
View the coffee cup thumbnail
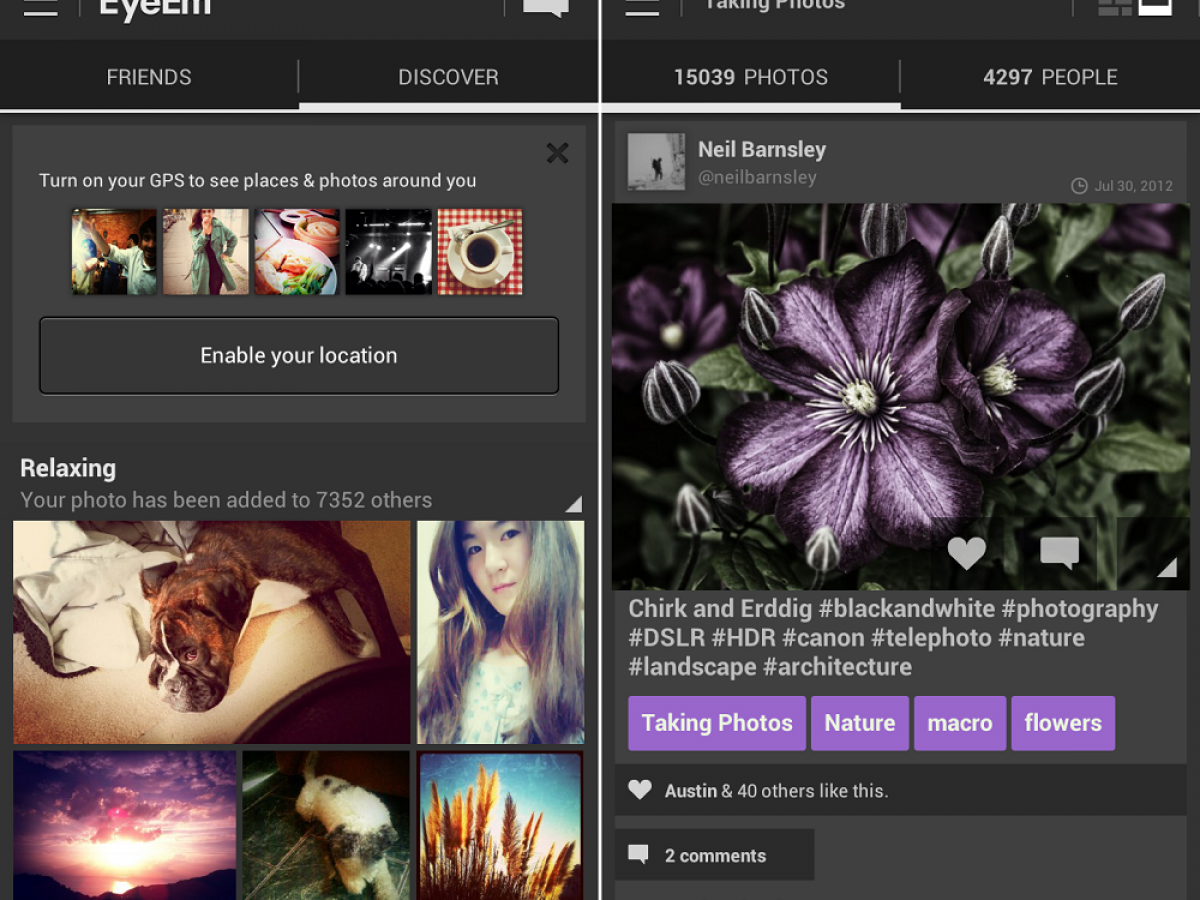tap(480, 252)
